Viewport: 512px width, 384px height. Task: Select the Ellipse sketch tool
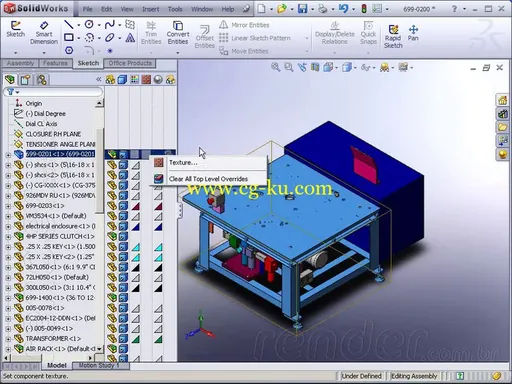(x=109, y=38)
